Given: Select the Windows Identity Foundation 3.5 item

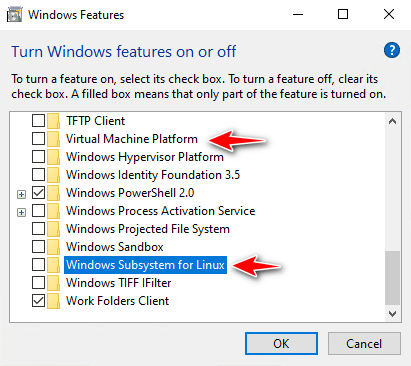Looking at the screenshot, I should click(x=153, y=175).
